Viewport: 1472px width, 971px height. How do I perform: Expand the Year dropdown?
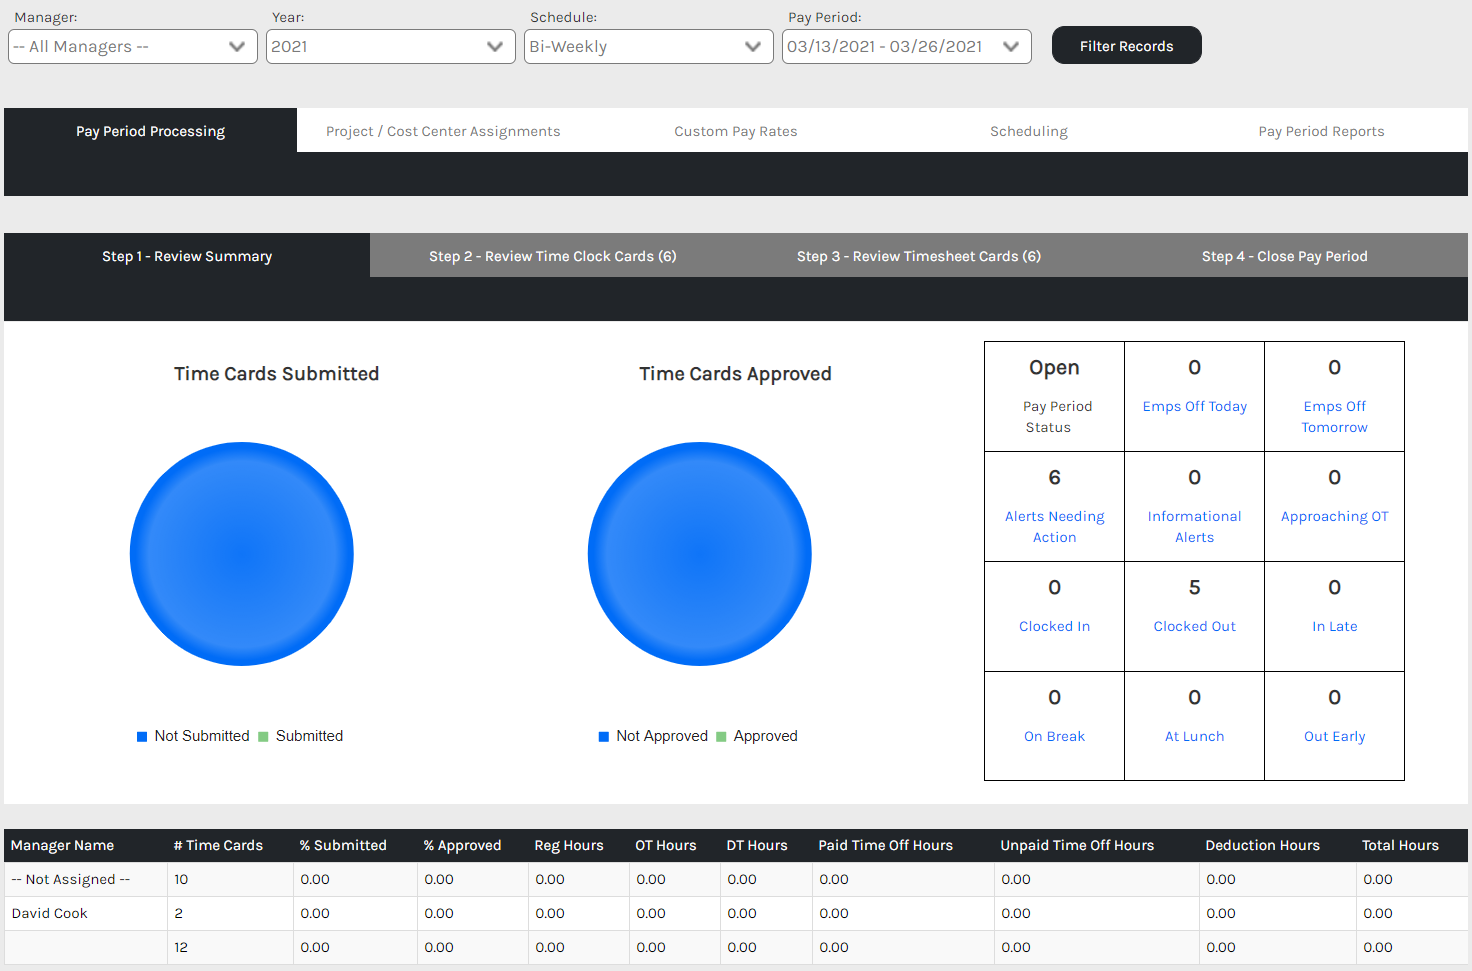point(390,47)
